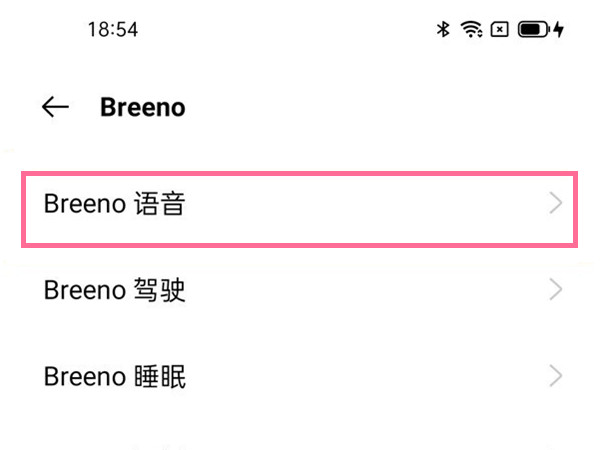The width and height of the screenshot is (600, 450).
Task: Click the 18:54 clock in status bar
Action: click(x=112, y=30)
